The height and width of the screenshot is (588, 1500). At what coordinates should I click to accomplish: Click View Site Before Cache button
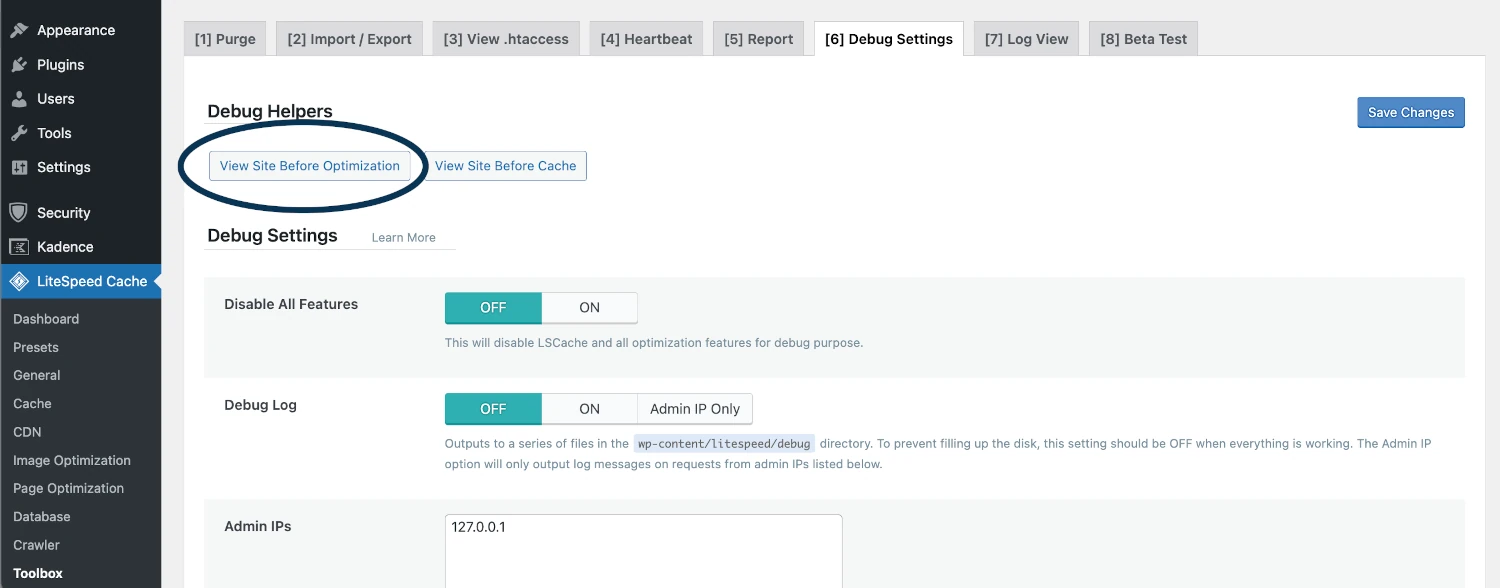click(x=505, y=166)
